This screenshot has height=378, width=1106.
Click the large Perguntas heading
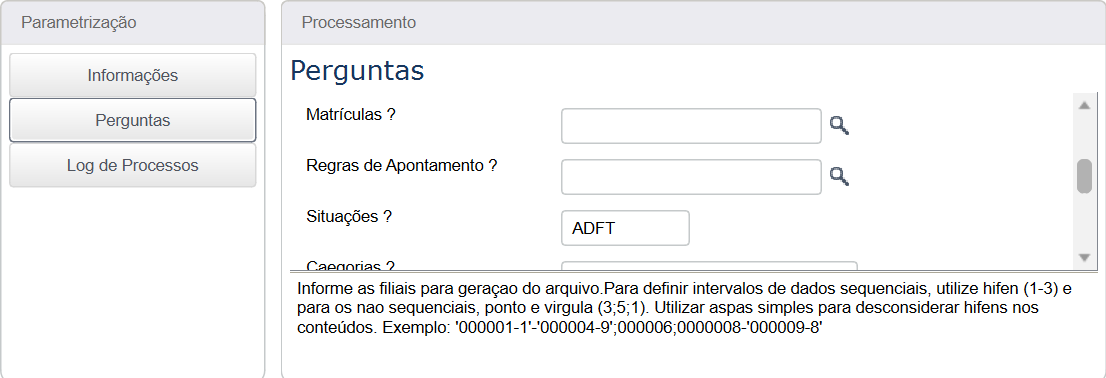(358, 71)
